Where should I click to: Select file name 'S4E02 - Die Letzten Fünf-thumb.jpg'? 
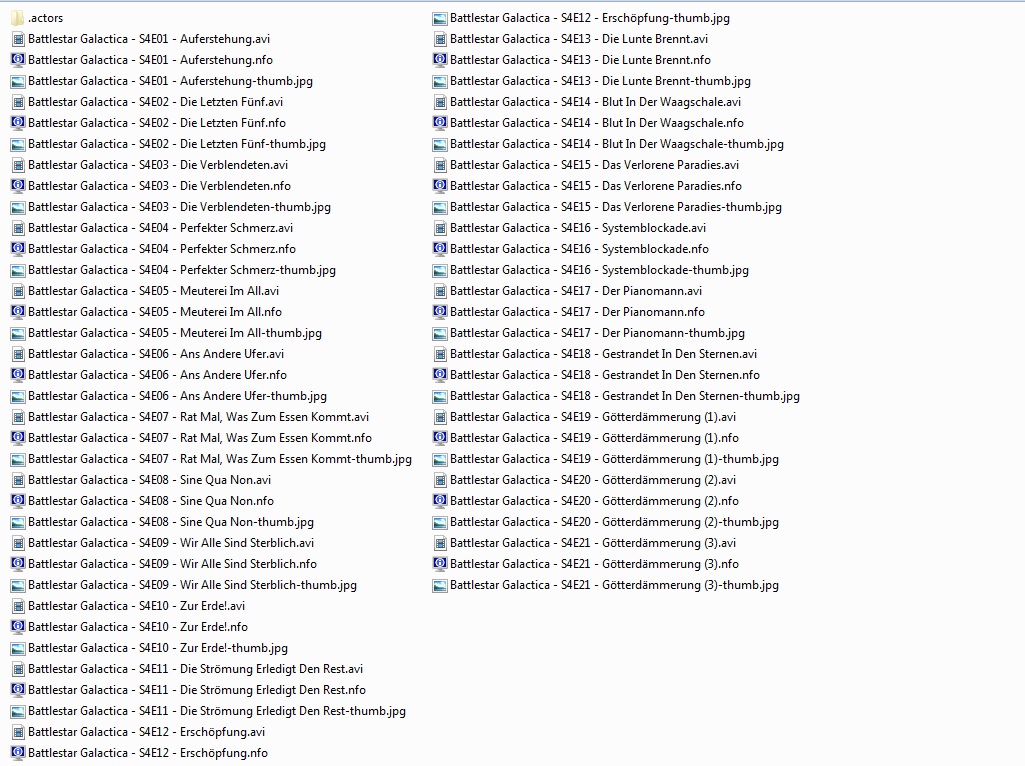(177, 144)
